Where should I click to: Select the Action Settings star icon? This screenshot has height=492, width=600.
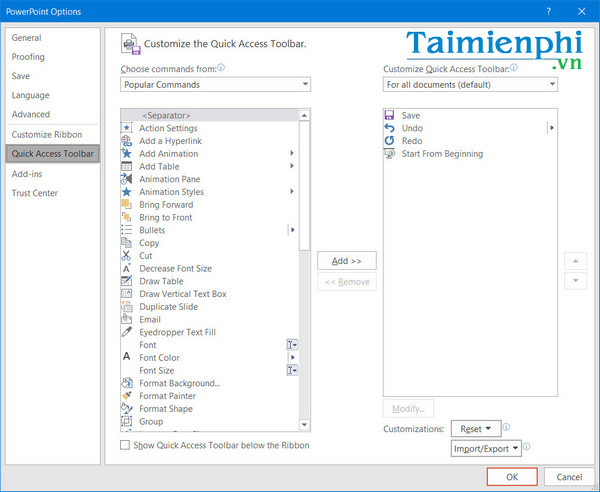[127, 128]
